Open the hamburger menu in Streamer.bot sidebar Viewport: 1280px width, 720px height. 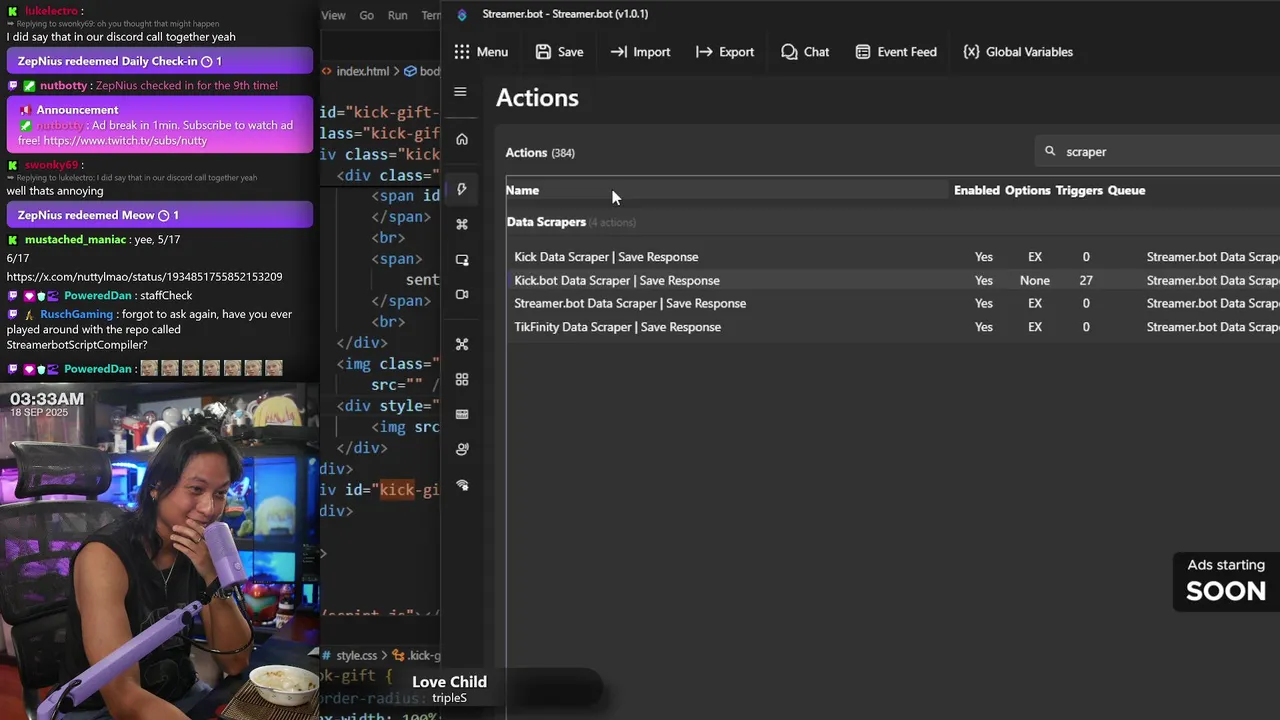point(460,92)
